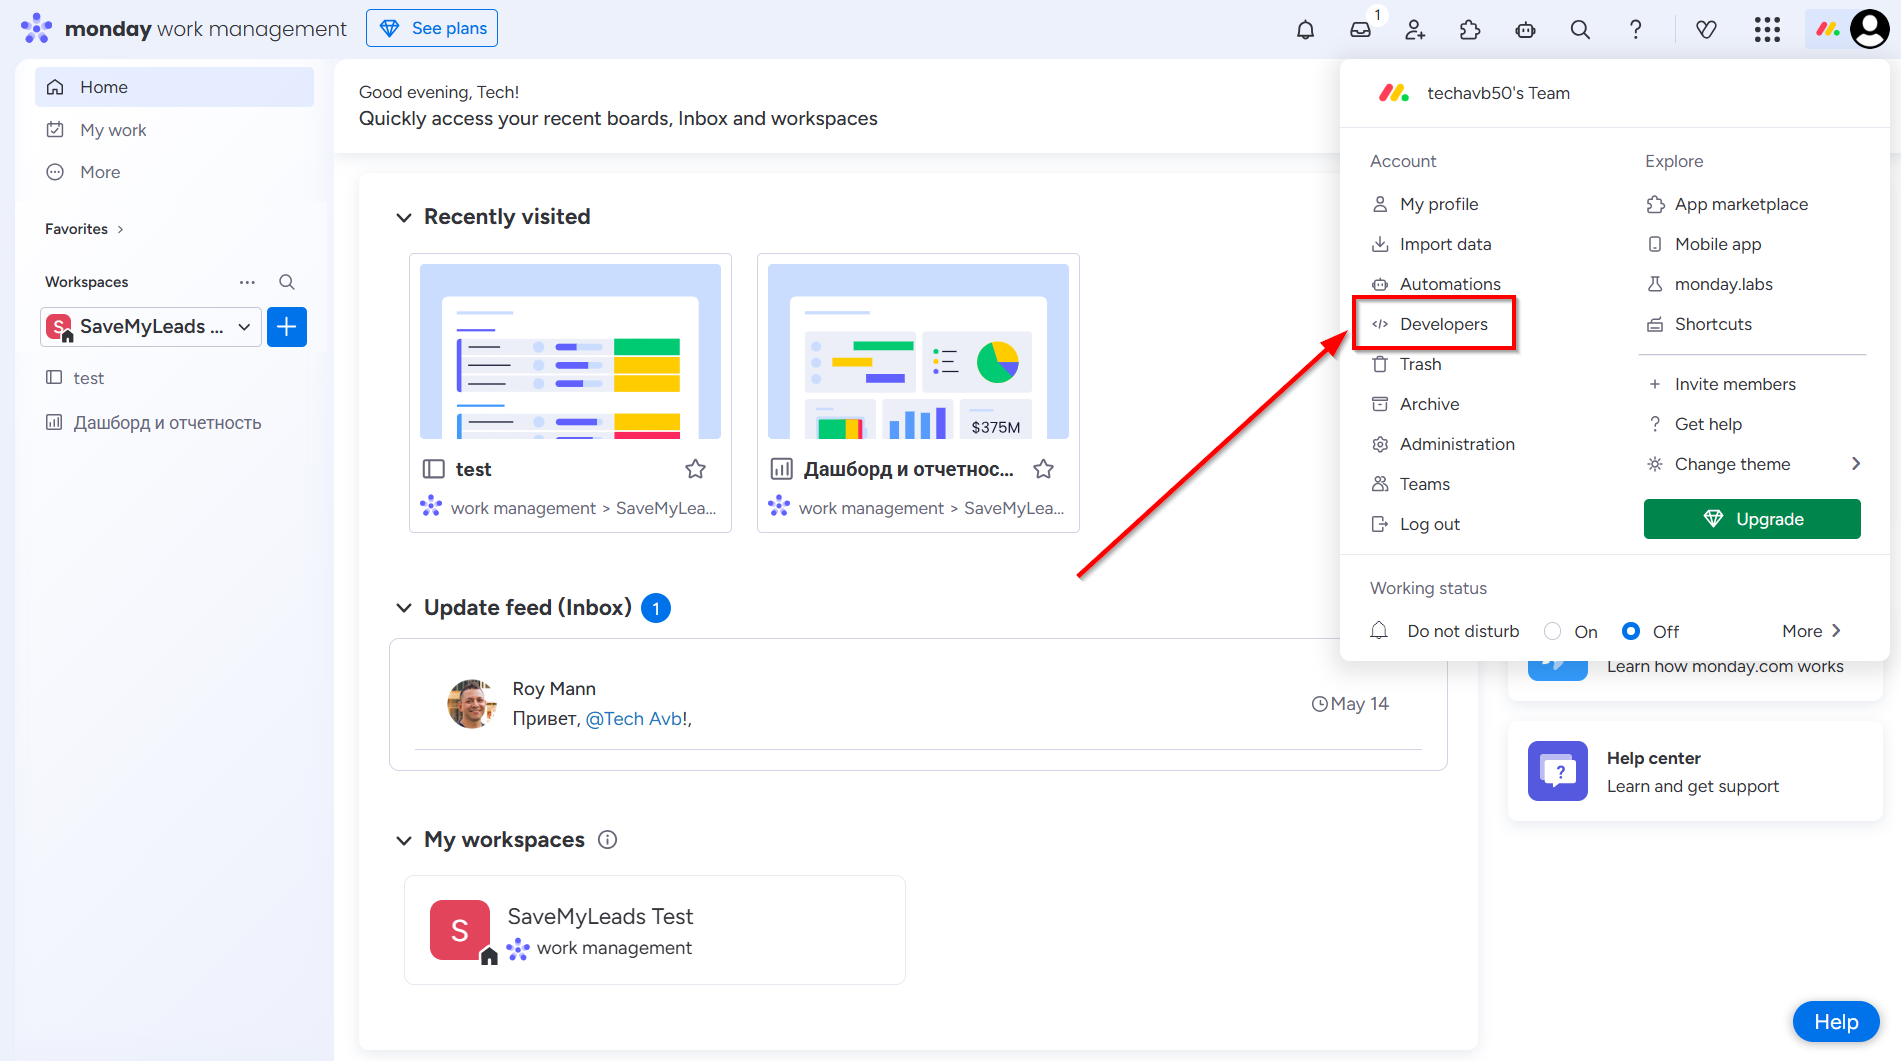
Task: Favorite the test board star
Action: tap(695, 468)
